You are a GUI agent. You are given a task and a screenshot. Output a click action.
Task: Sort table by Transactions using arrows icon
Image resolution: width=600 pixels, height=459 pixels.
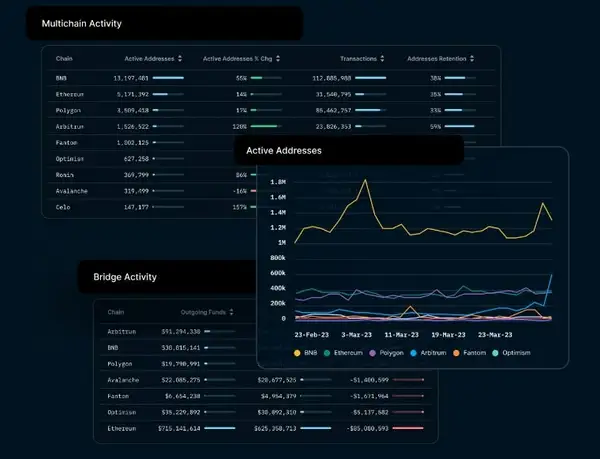tap(382, 59)
